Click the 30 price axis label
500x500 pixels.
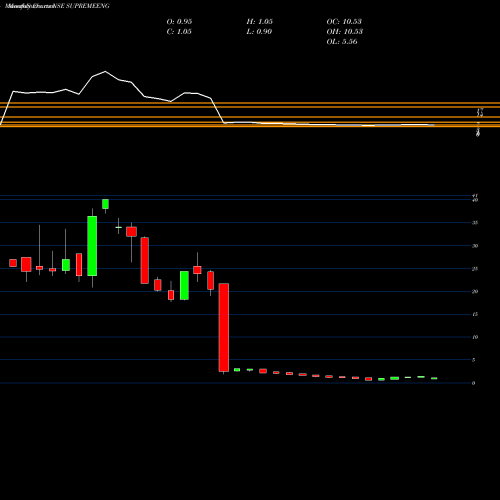tap(475, 246)
